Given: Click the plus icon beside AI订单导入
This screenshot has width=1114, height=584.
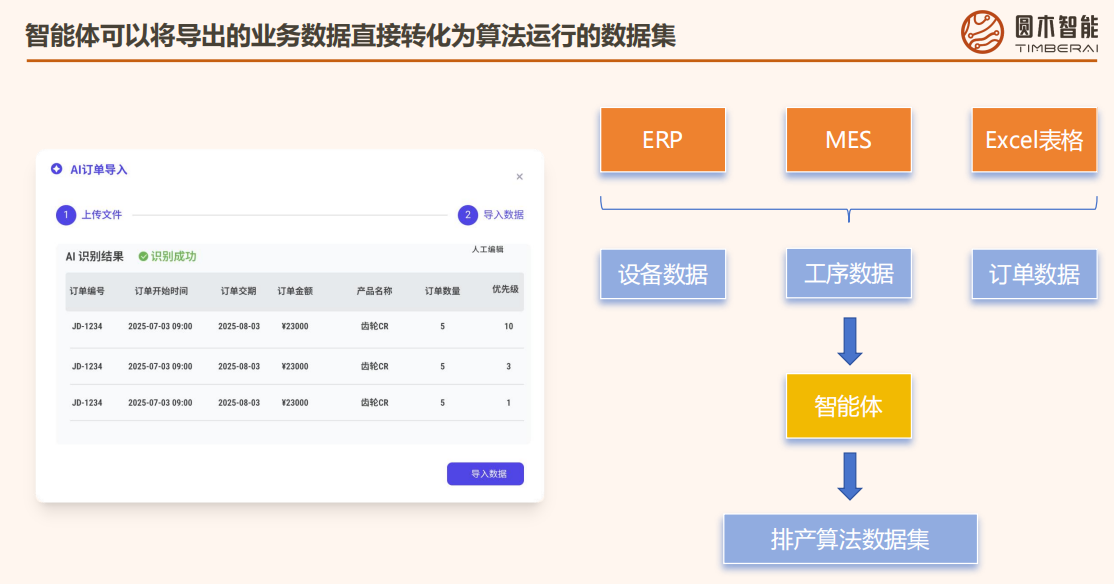Looking at the screenshot, I should tap(57, 169).
